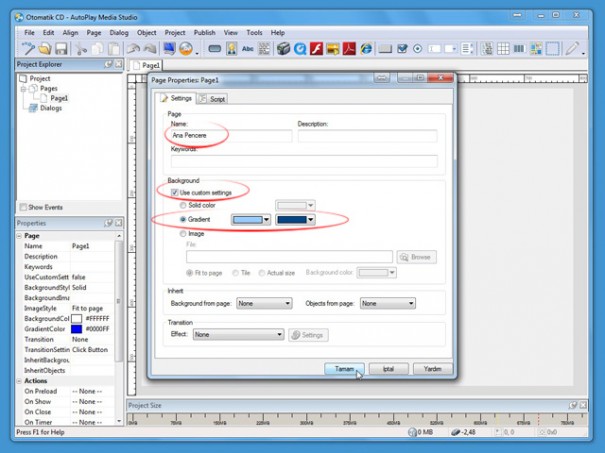This screenshot has width=605, height=453.
Task: Insert a SlideShow object from toolbar
Action: [x=333, y=49]
